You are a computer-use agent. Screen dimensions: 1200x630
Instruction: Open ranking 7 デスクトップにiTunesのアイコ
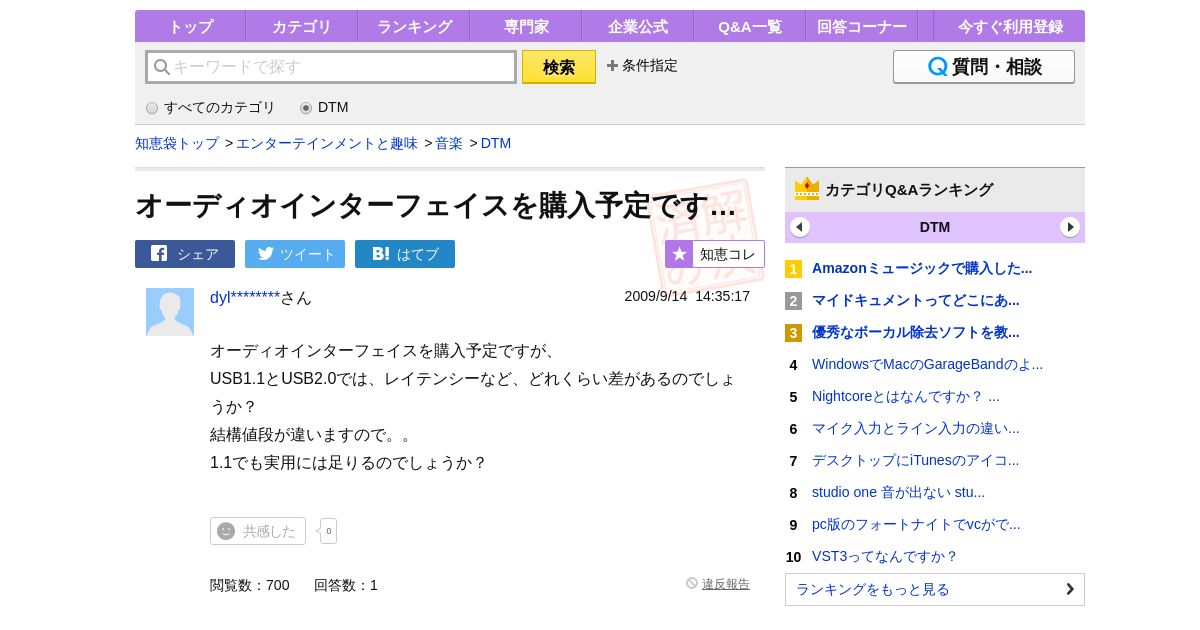(916, 460)
